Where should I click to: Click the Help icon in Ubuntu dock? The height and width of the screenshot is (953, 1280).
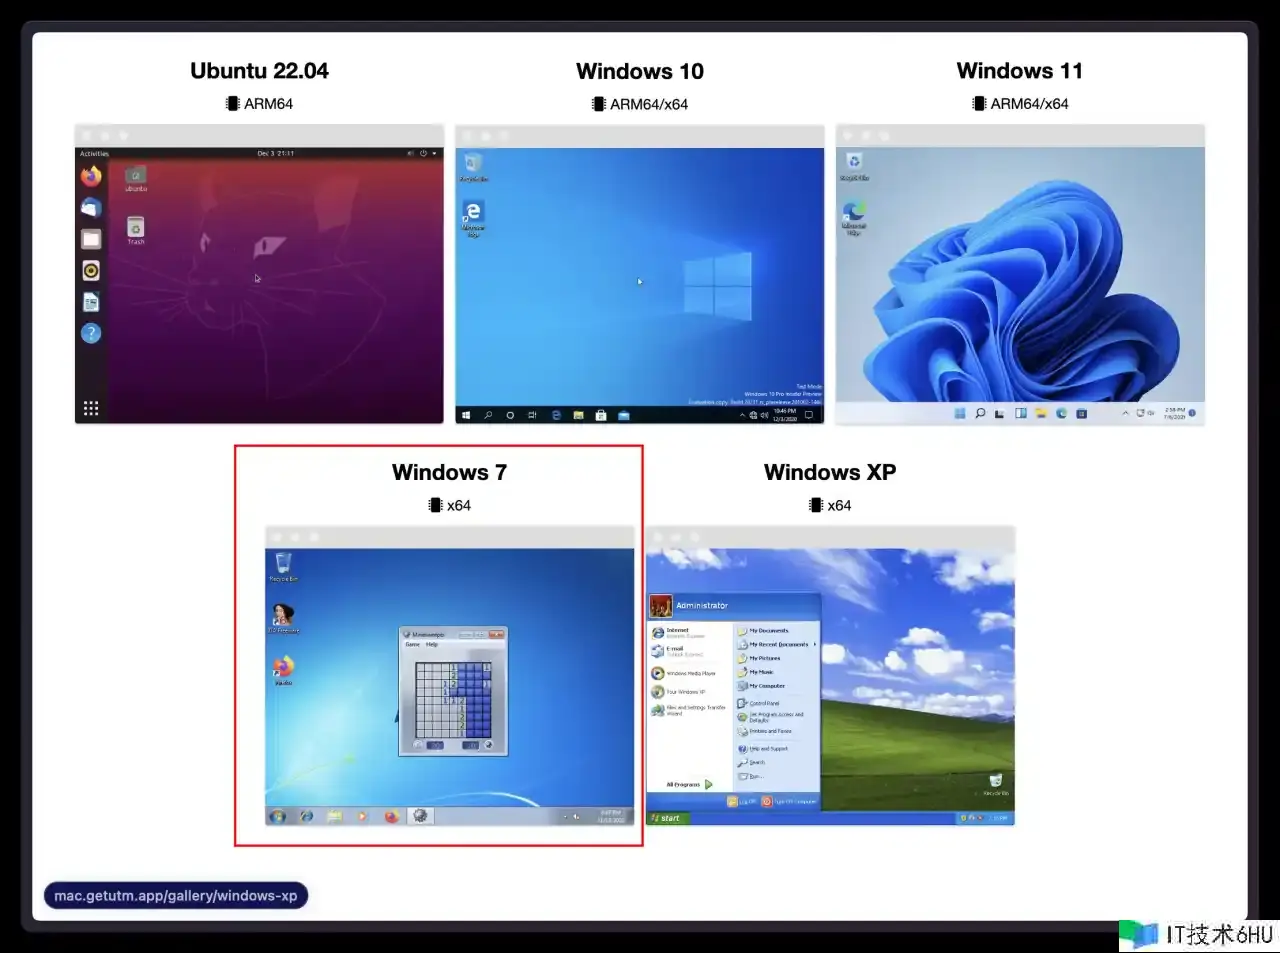[91, 333]
